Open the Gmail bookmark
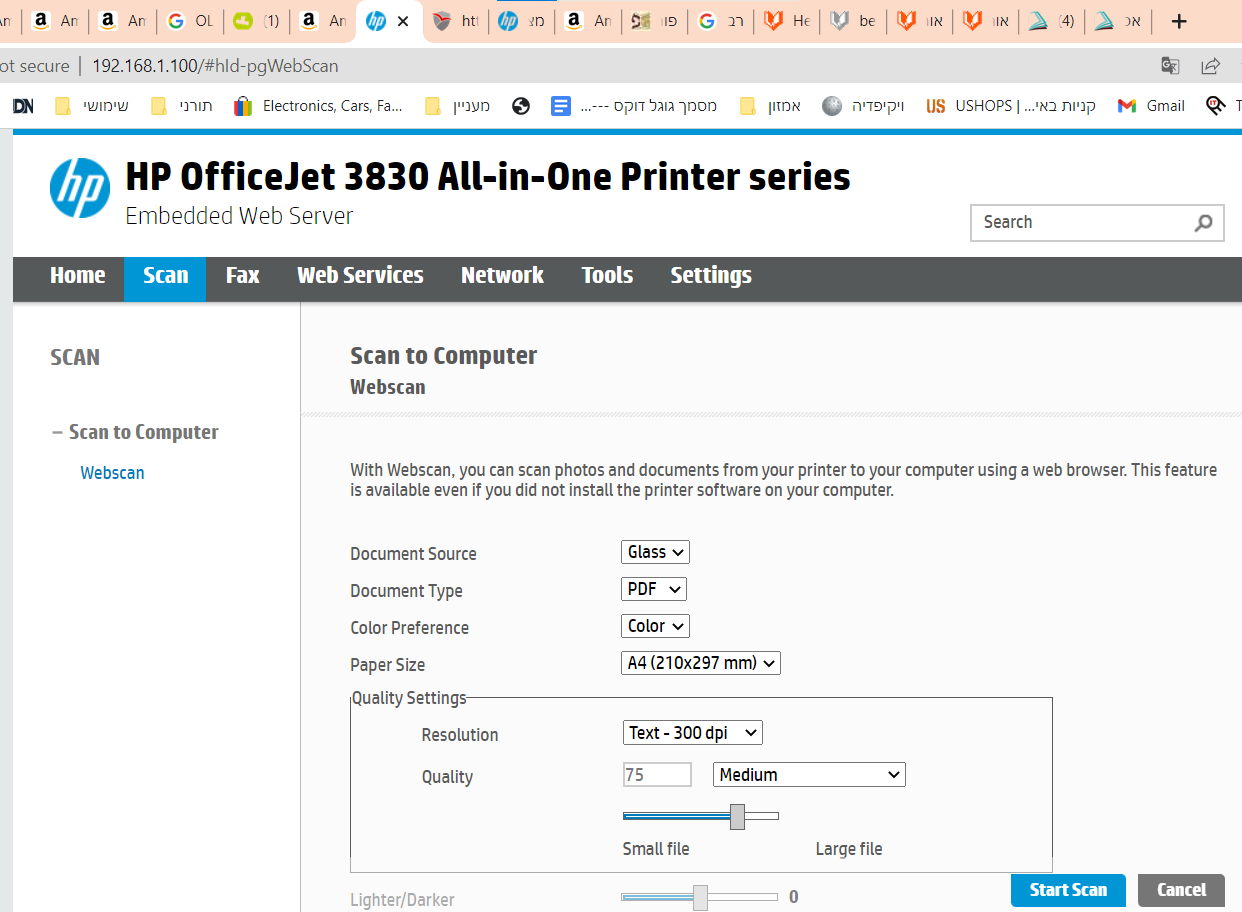The image size is (1242, 912). pos(1151,106)
